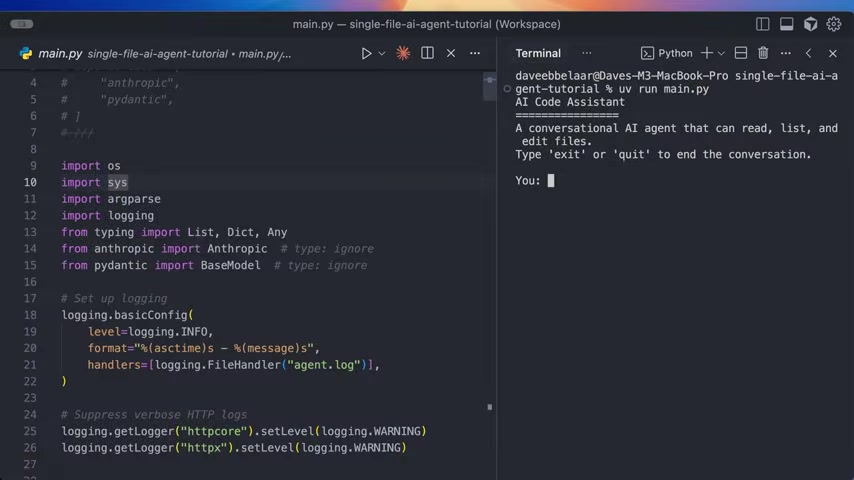Viewport: 854px width, 480px height.
Task: Click the terminal command decoration circle
Action: (507, 89)
